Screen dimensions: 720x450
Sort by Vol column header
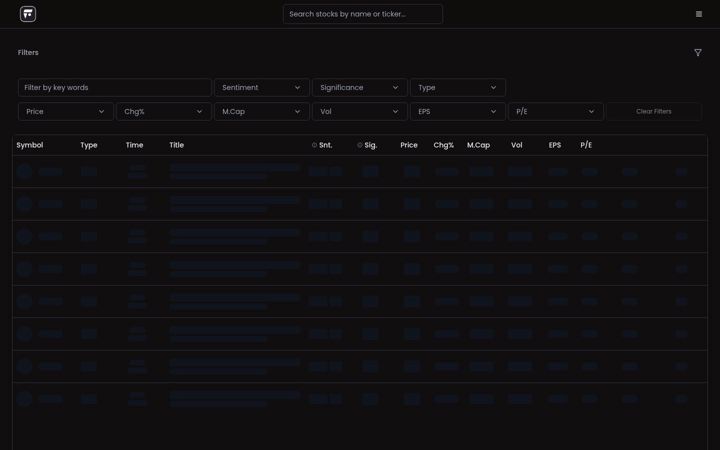[x=517, y=145]
